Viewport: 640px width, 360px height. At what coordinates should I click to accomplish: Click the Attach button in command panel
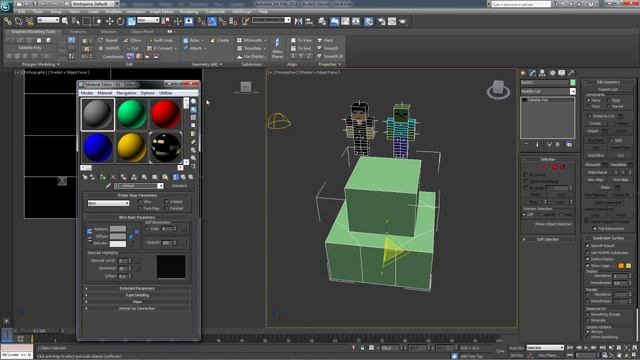[593, 131]
